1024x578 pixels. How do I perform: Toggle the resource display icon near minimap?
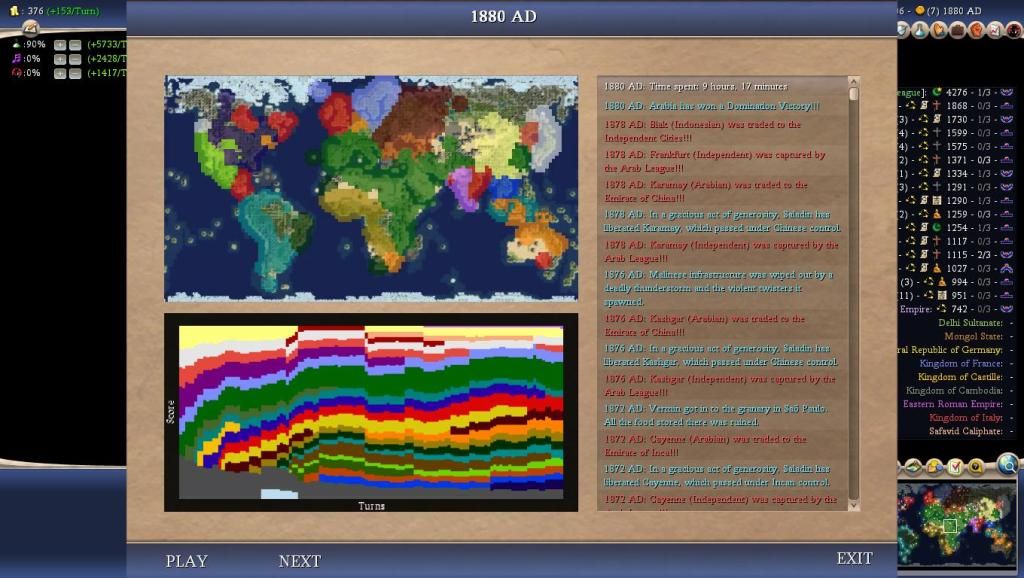(x=935, y=466)
